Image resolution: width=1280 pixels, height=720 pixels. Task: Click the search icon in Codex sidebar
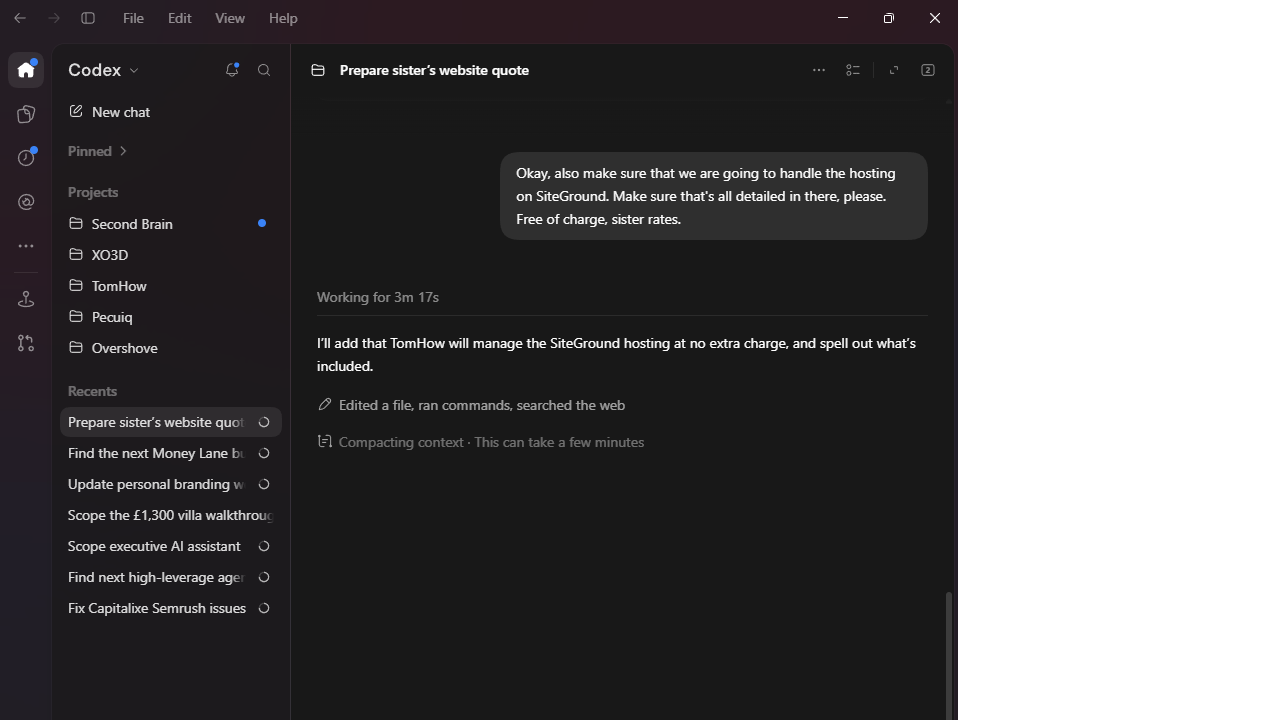click(x=264, y=70)
